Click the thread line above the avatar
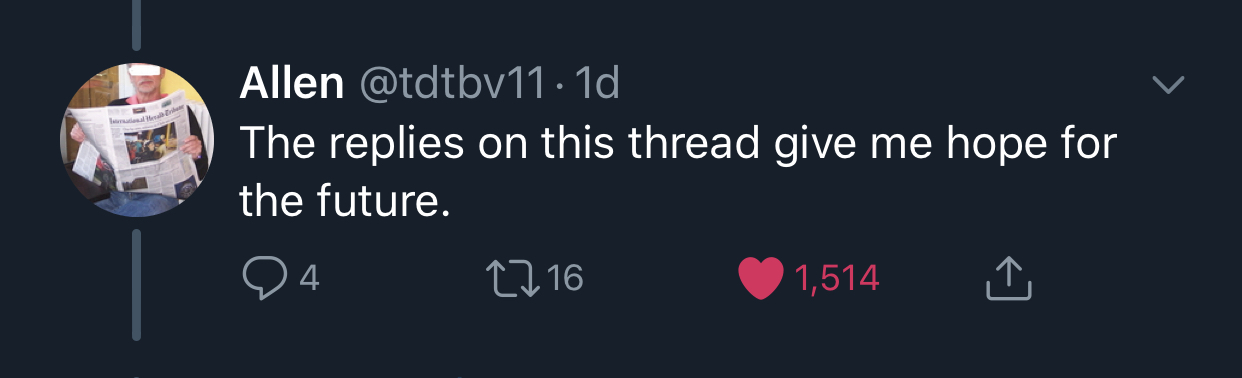1242x378 pixels. click(x=137, y=24)
